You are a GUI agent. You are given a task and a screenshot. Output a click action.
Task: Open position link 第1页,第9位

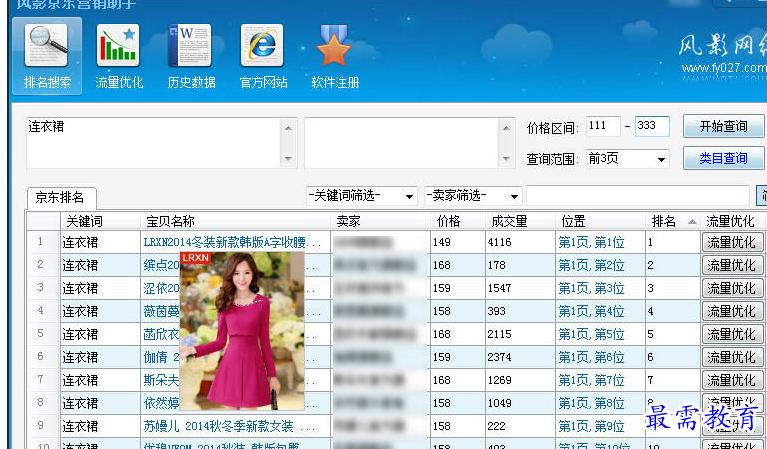pyautogui.click(x=591, y=426)
